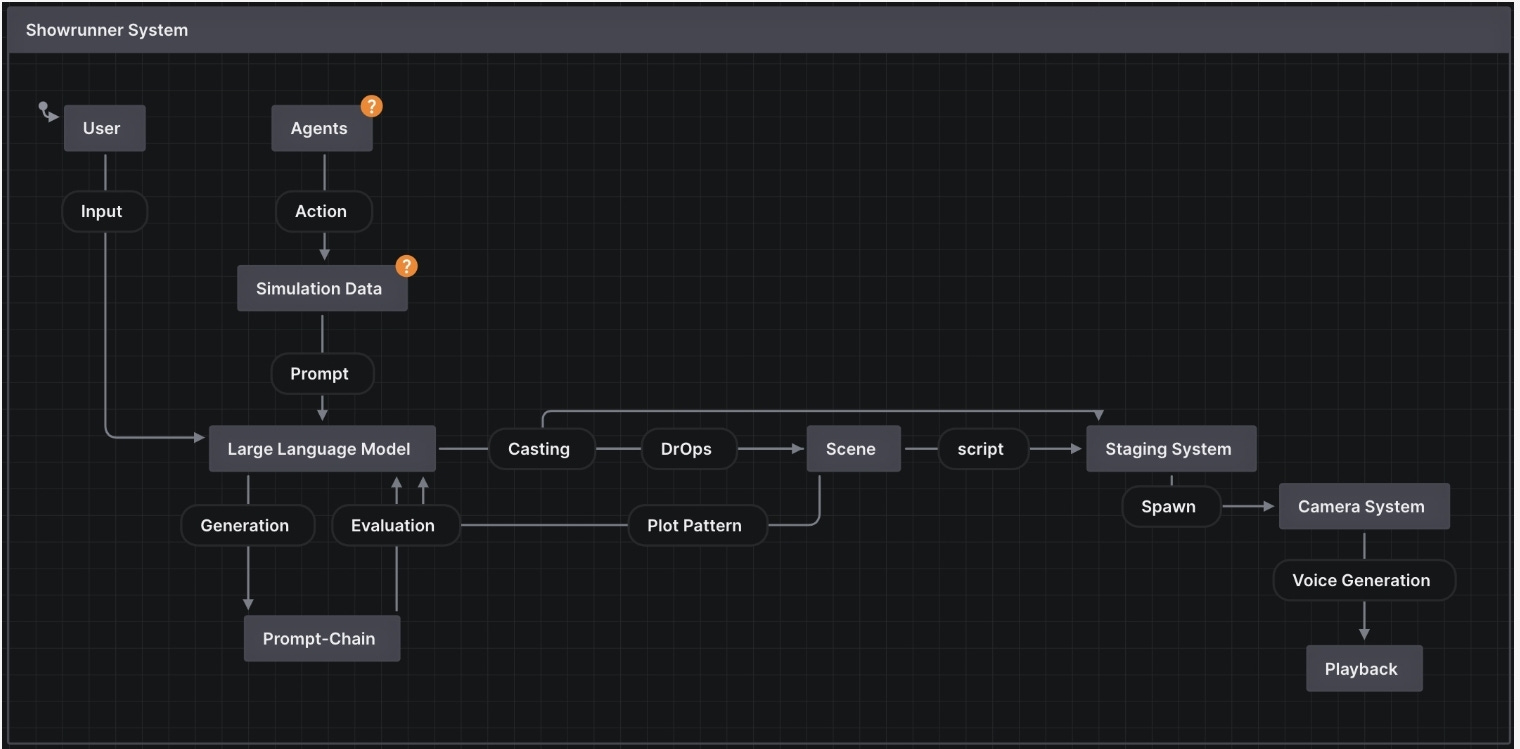Select the Large Language Model node
This screenshot has height=749, width=1520.
(x=322, y=449)
